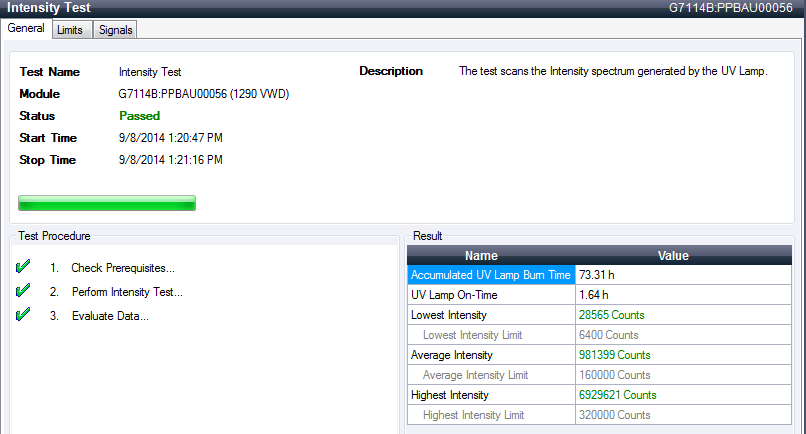Click the Highest Intensity value 6929621 Counts
This screenshot has height=434, width=806.
click(617, 395)
